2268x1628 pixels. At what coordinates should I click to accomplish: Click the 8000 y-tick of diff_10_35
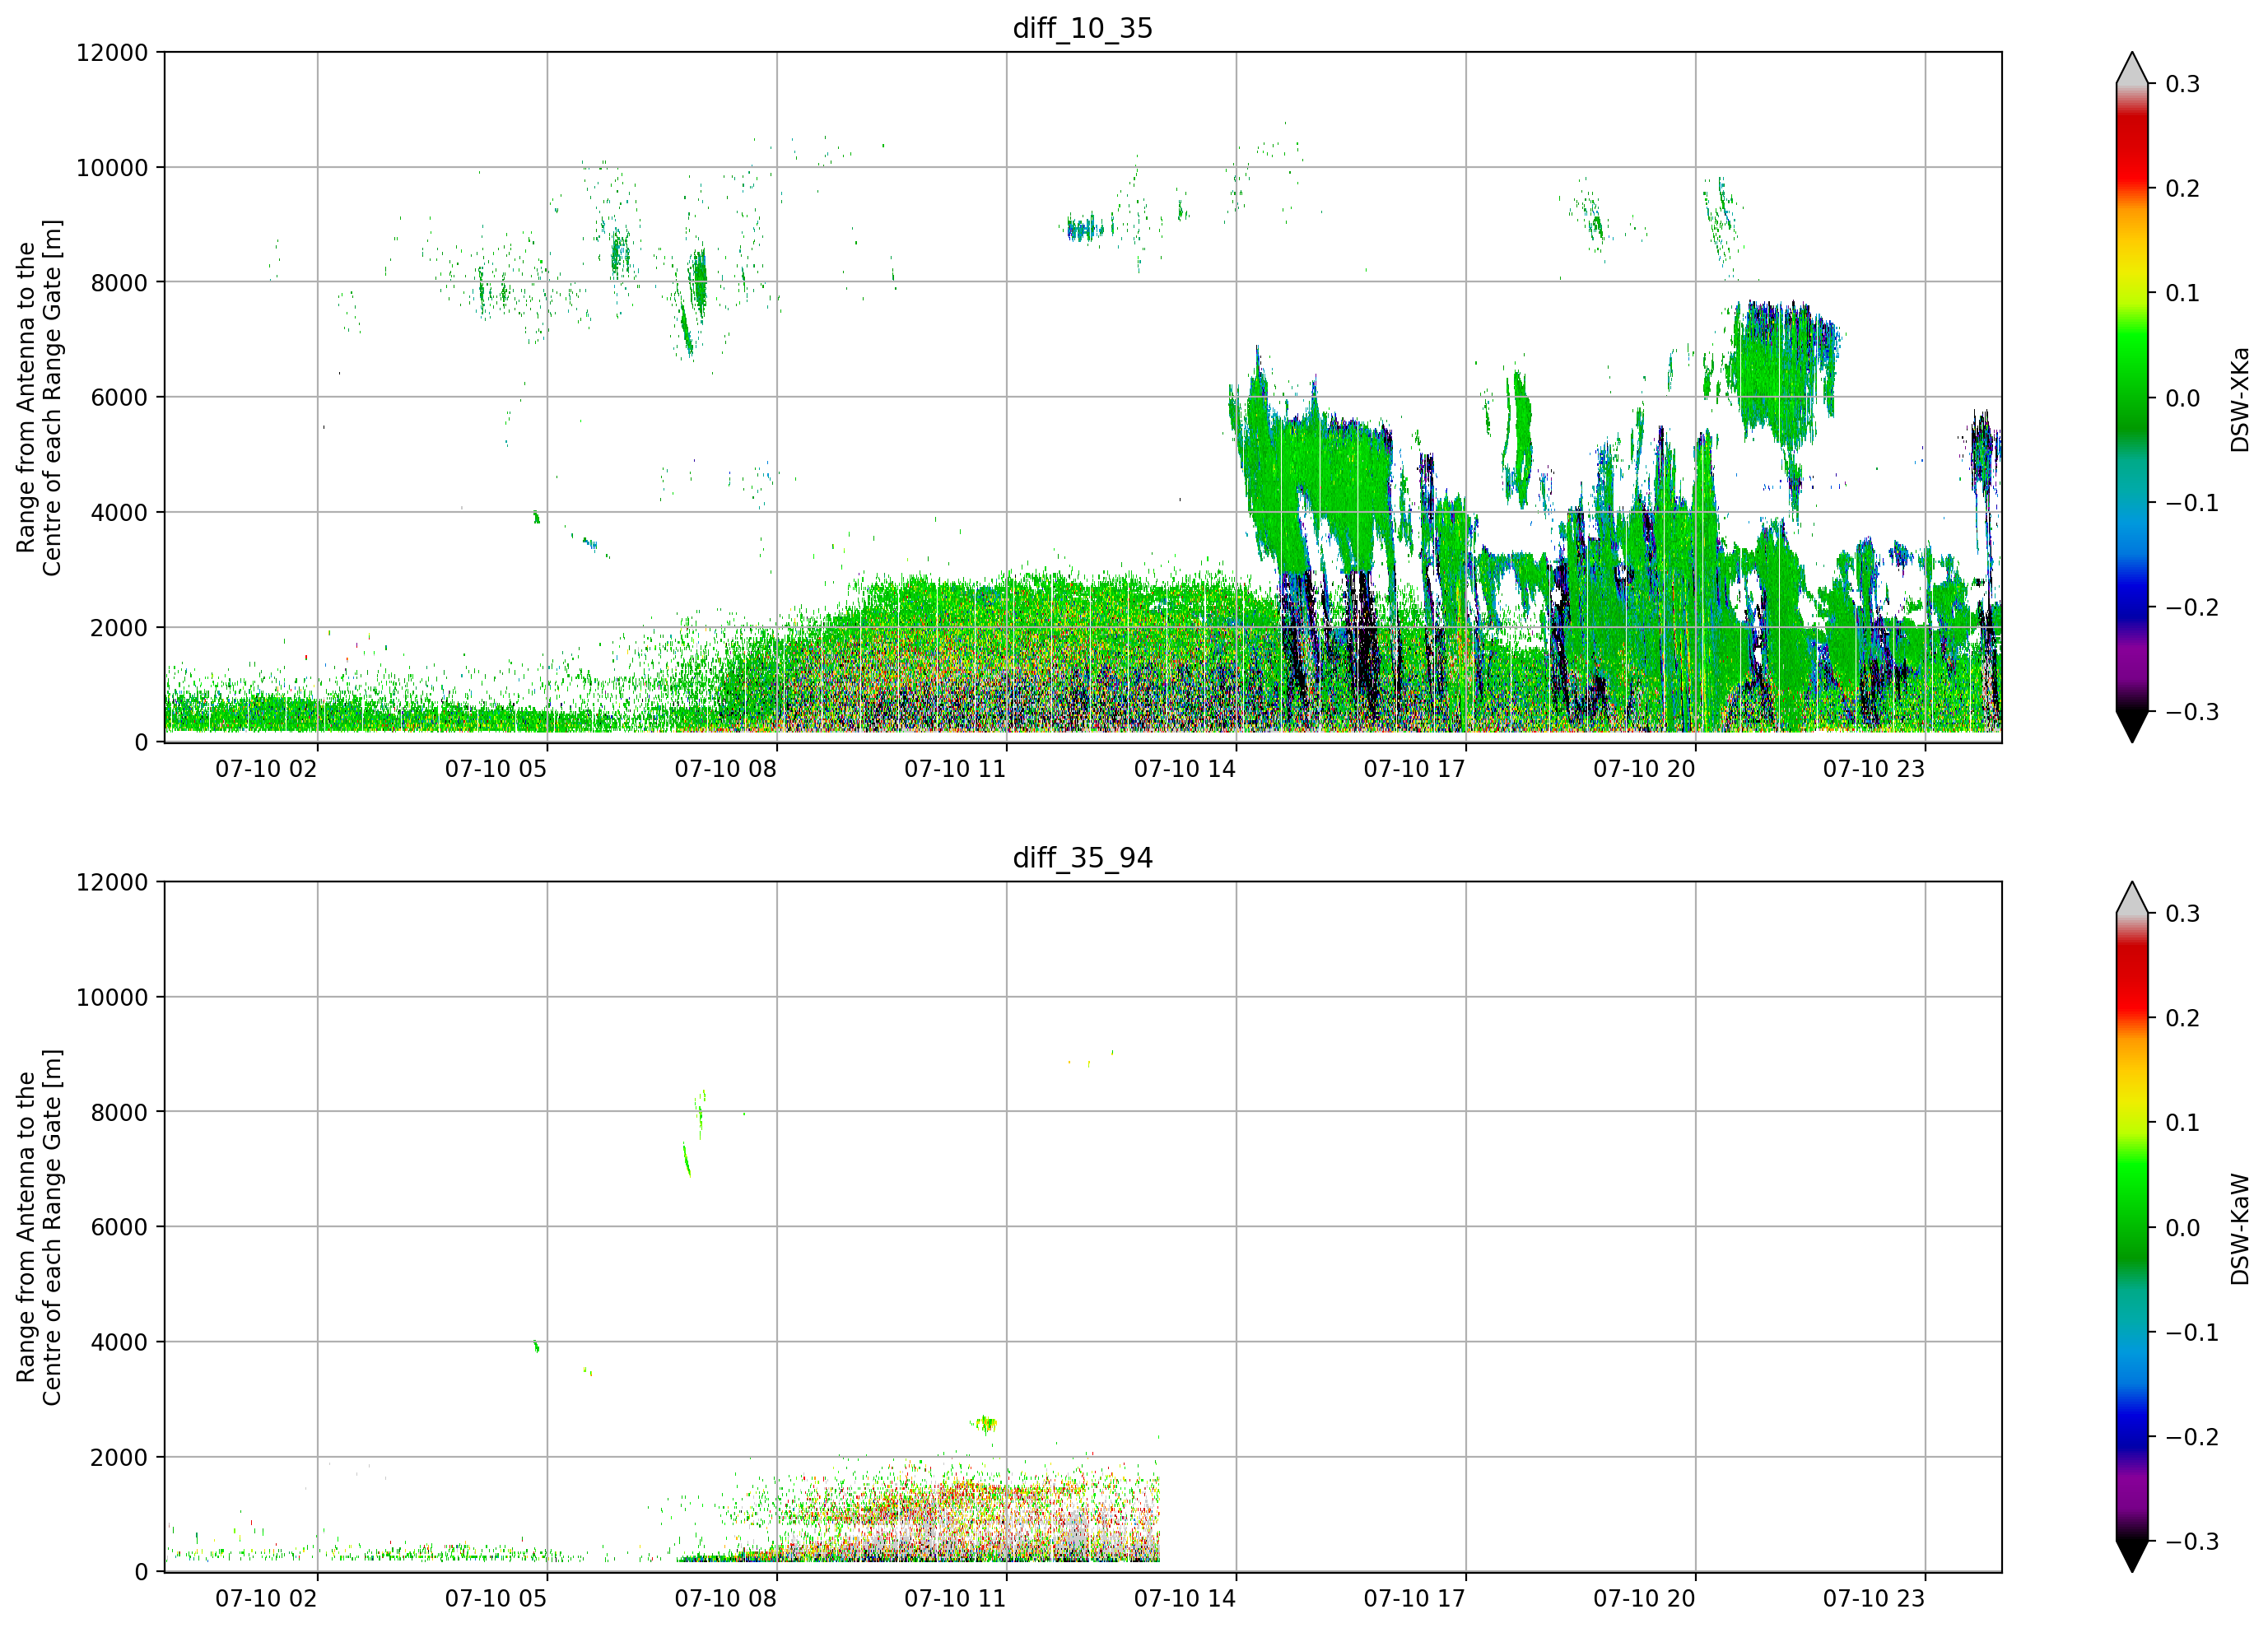coord(119,283)
